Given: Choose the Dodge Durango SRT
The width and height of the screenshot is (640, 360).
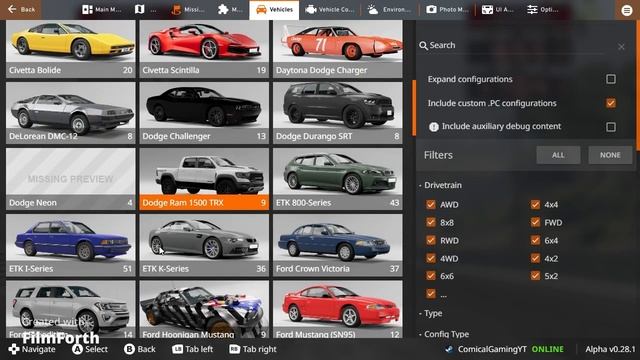Looking at the screenshot, I should pyautogui.click(x=338, y=113).
